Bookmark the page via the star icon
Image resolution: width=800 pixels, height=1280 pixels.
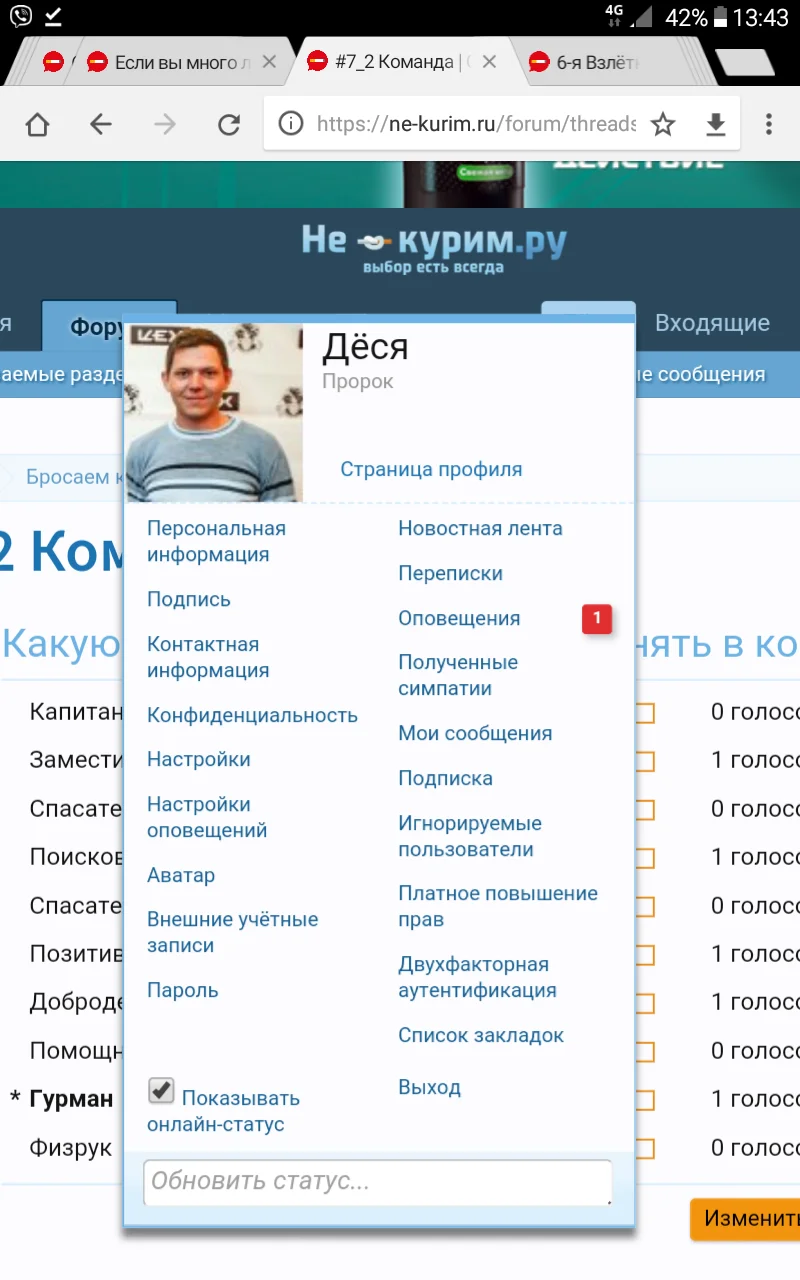(x=663, y=124)
